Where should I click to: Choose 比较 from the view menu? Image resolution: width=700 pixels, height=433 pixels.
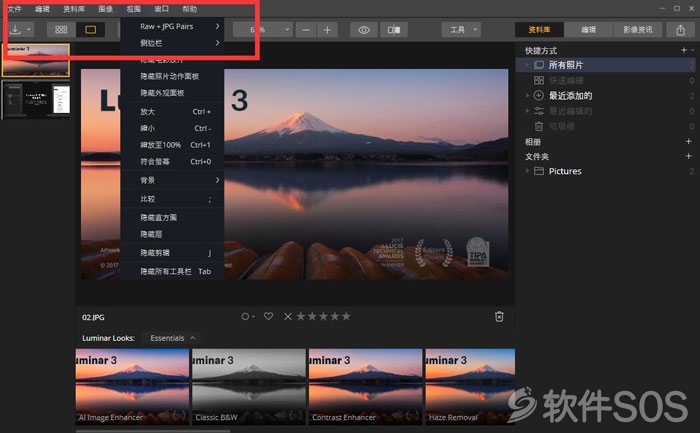tap(172, 199)
